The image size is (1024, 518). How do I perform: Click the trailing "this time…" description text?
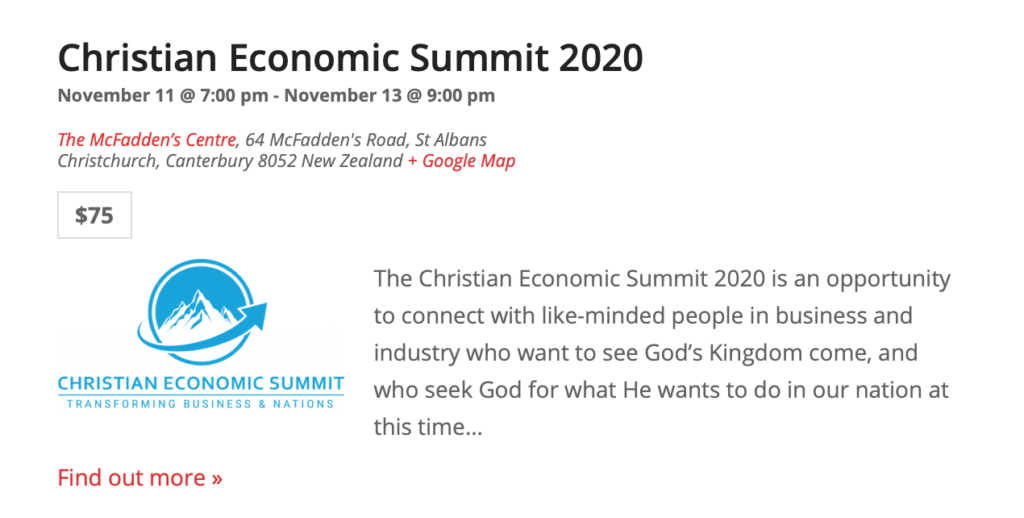coord(428,428)
